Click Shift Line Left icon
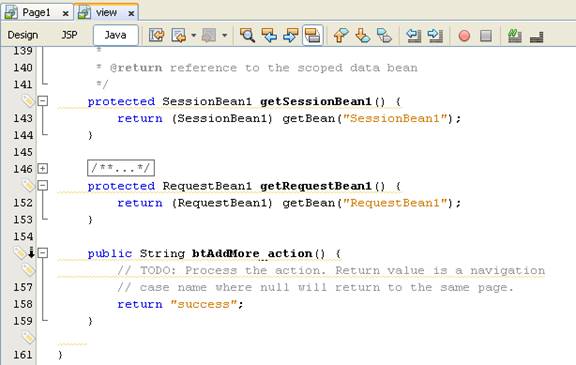The height and width of the screenshot is (365, 576). [414, 36]
